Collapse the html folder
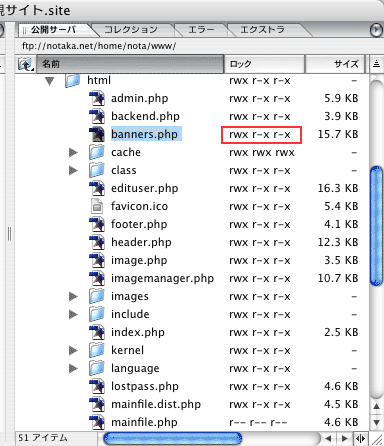 (50, 81)
